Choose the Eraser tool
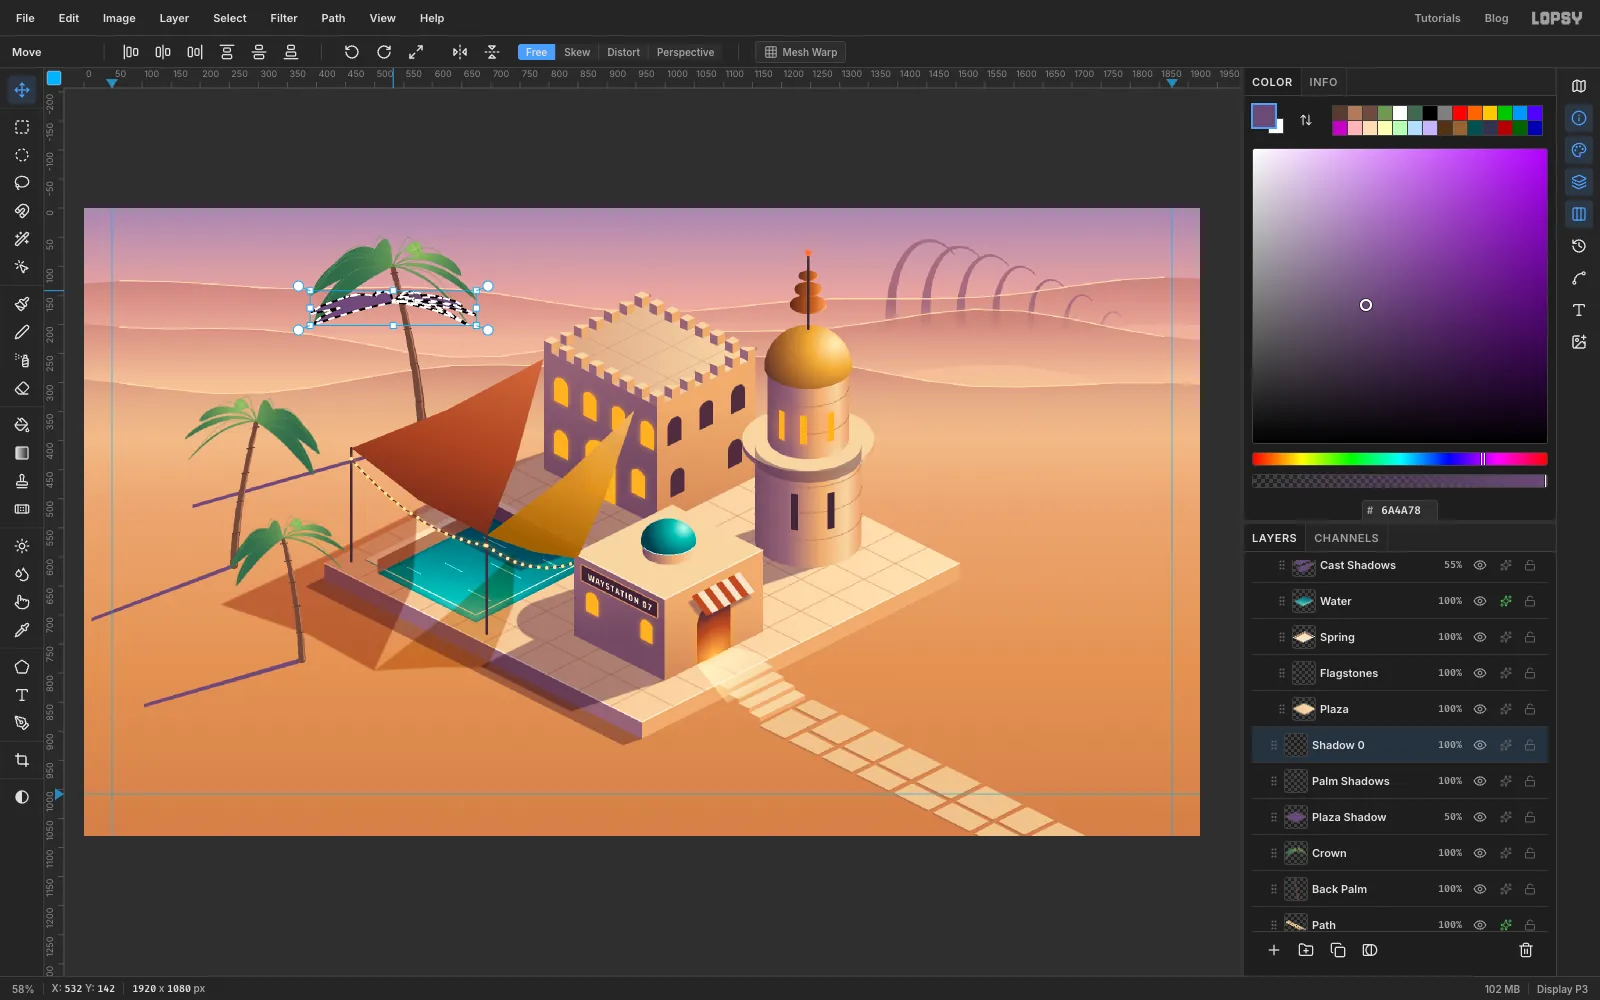 point(22,389)
